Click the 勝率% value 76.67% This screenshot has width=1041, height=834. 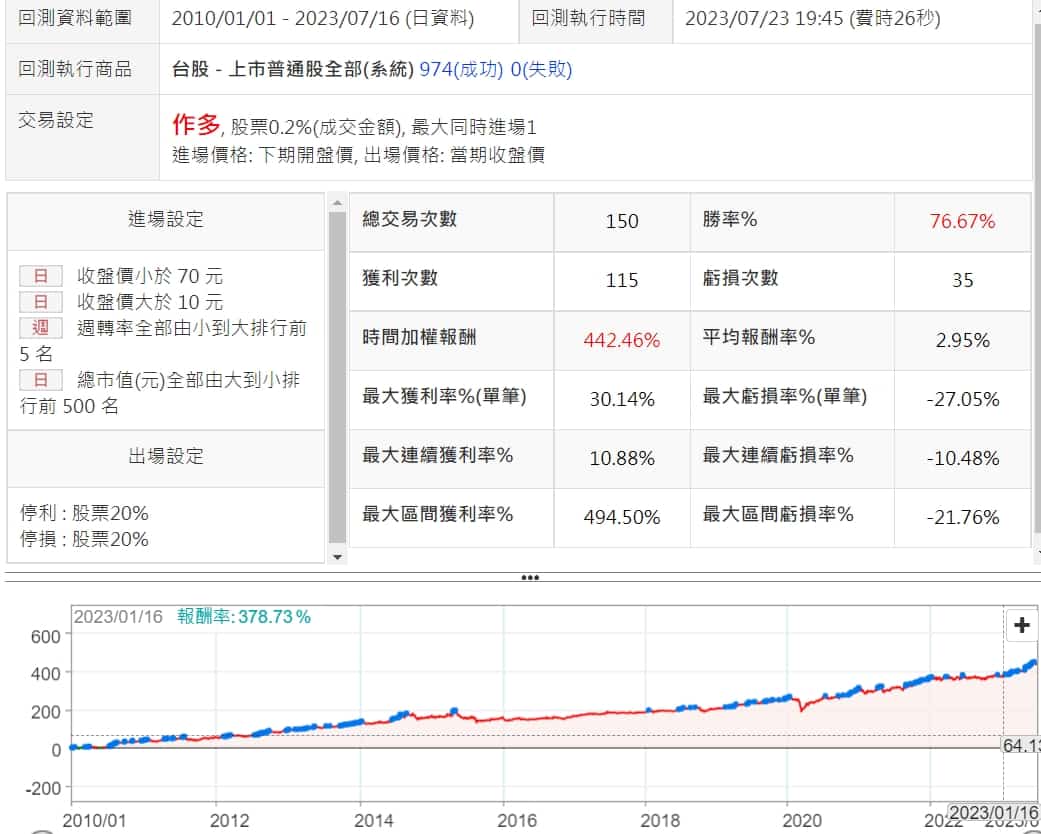[962, 222]
